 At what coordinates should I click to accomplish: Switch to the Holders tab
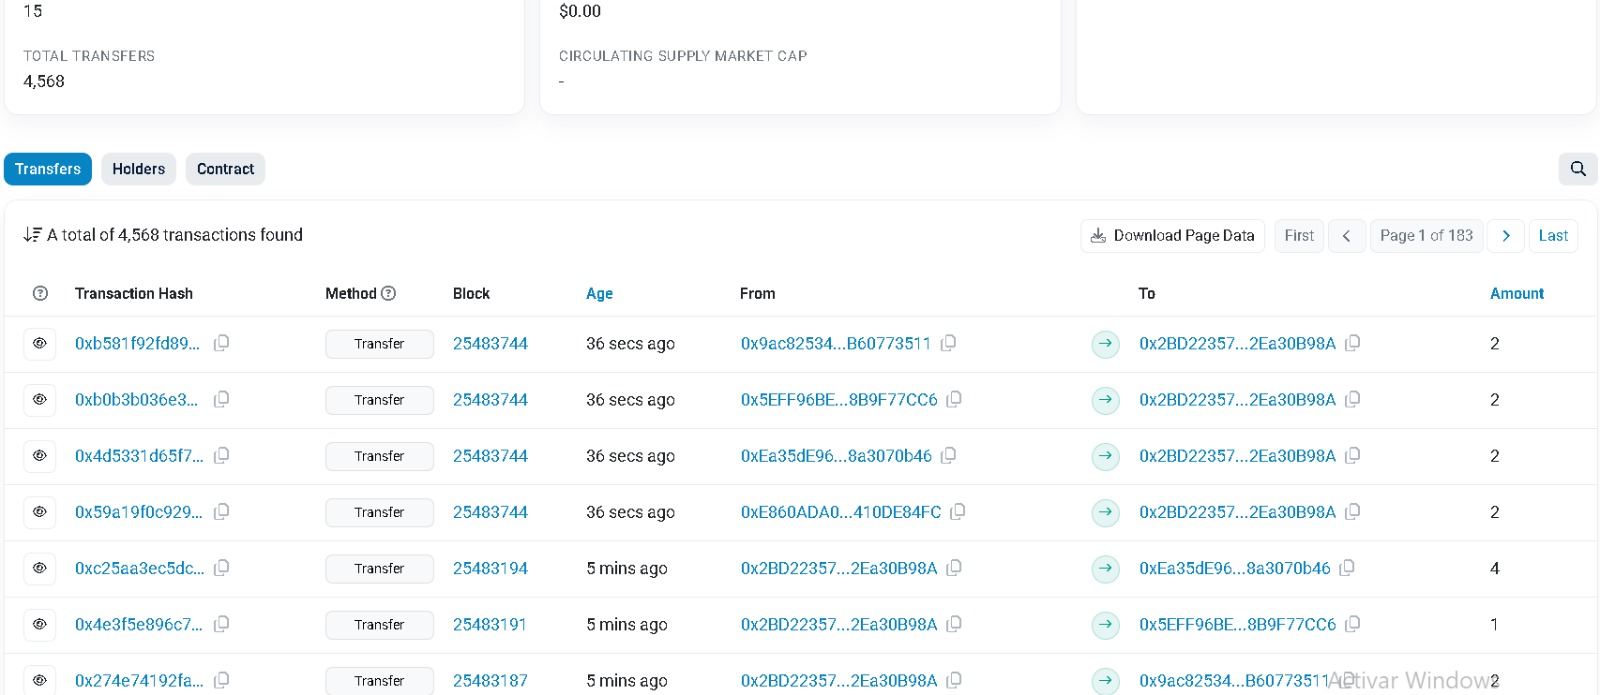tap(139, 169)
